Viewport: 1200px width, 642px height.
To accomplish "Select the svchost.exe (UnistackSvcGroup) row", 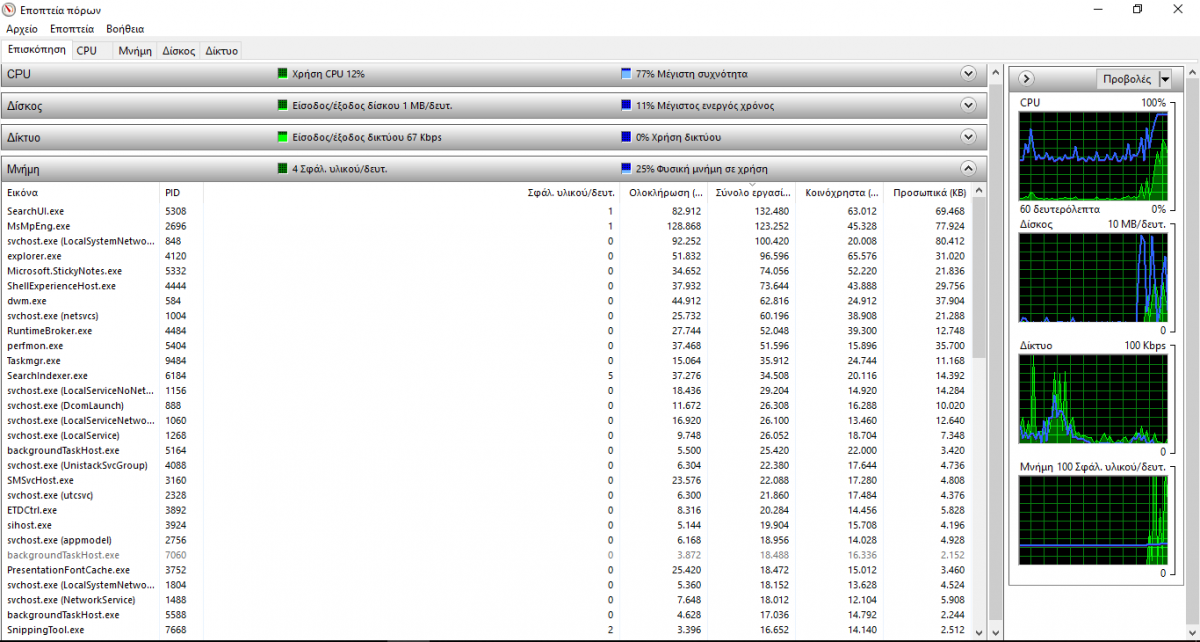I will (x=487, y=465).
